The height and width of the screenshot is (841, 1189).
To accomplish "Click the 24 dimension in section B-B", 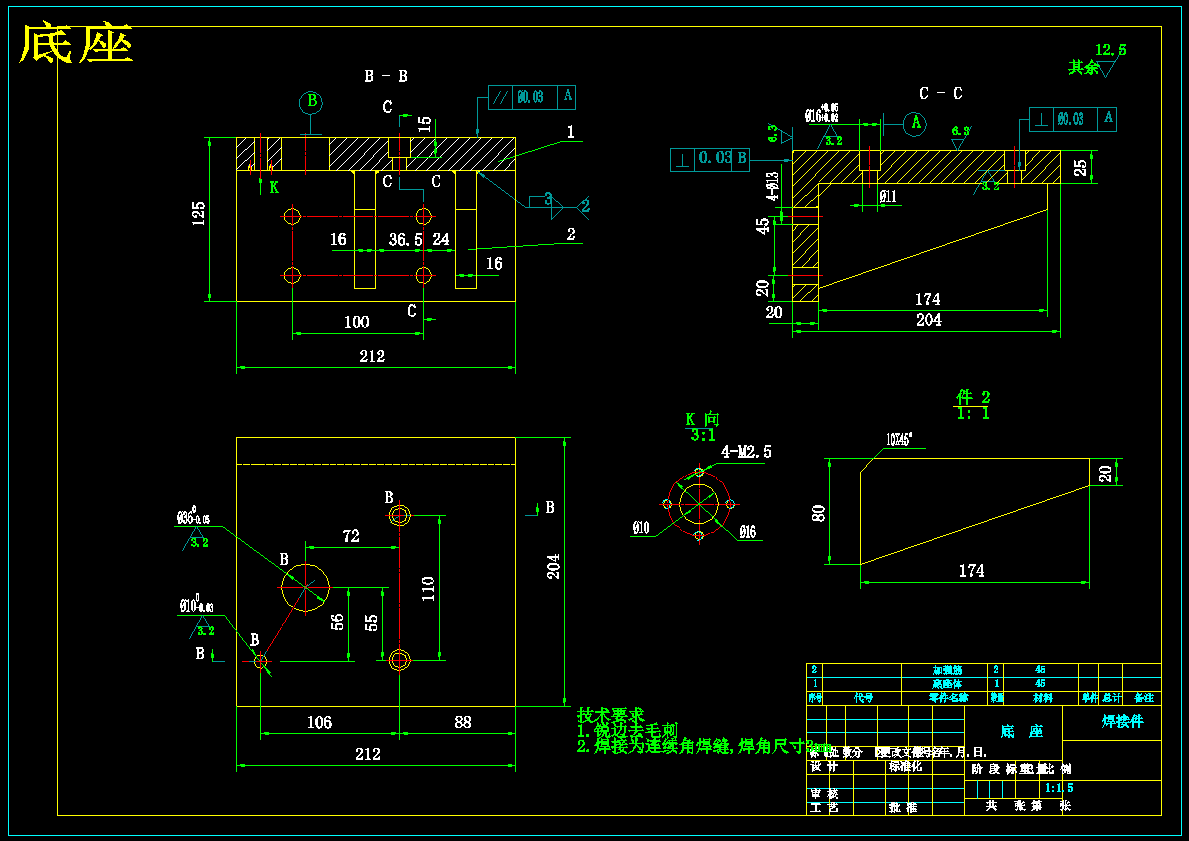I will [x=441, y=240].
